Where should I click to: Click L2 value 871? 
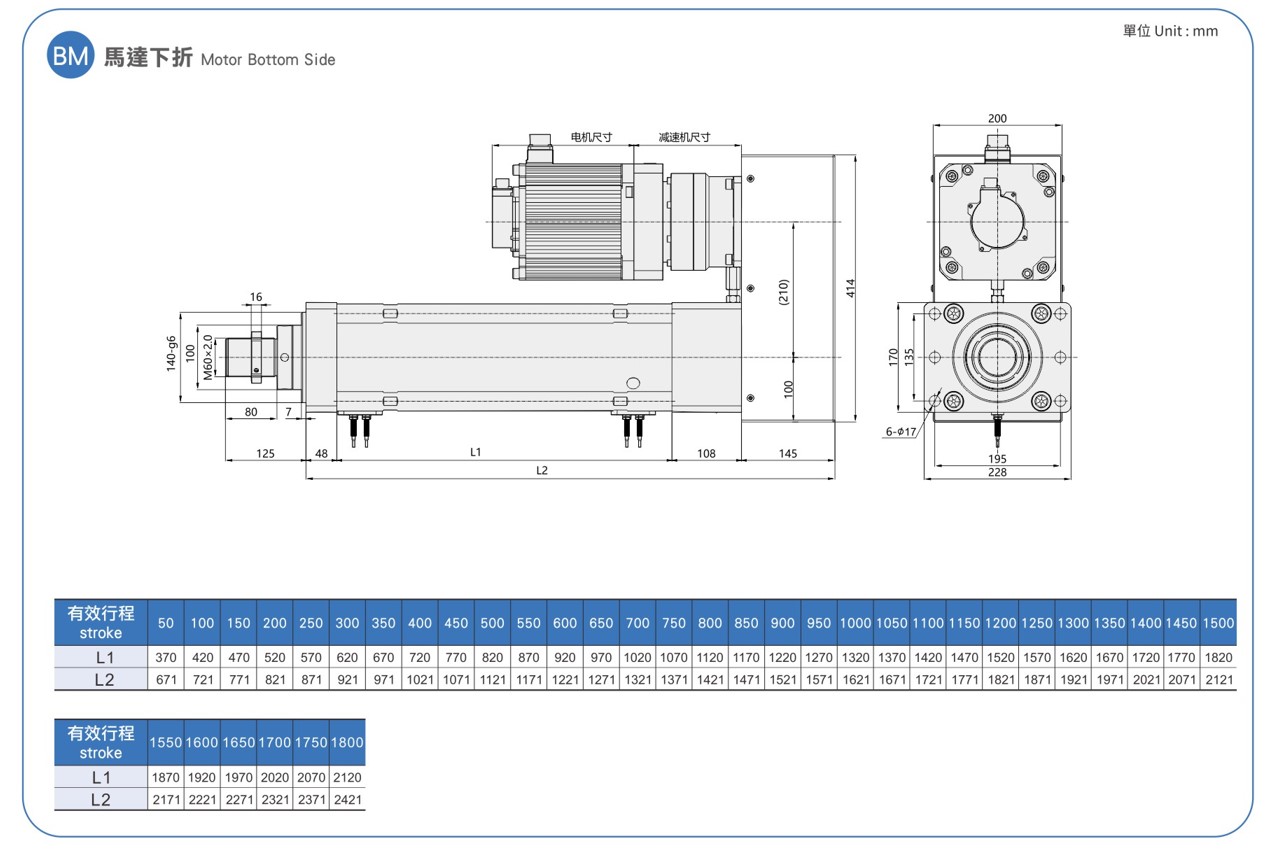click(311, 680)
